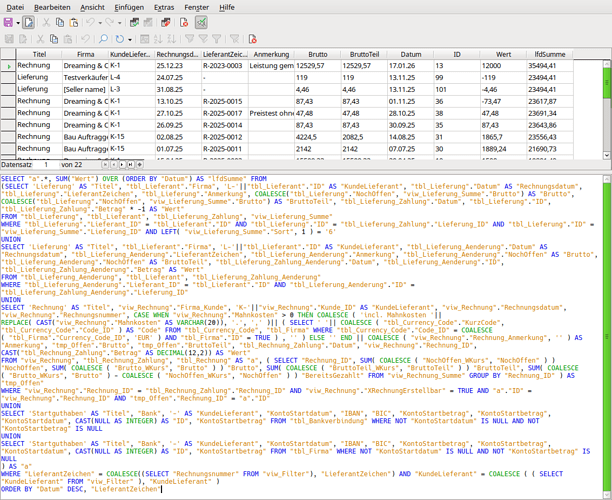Go to last record navigation button
The image size is (612, 500).
tap(131, 165)
